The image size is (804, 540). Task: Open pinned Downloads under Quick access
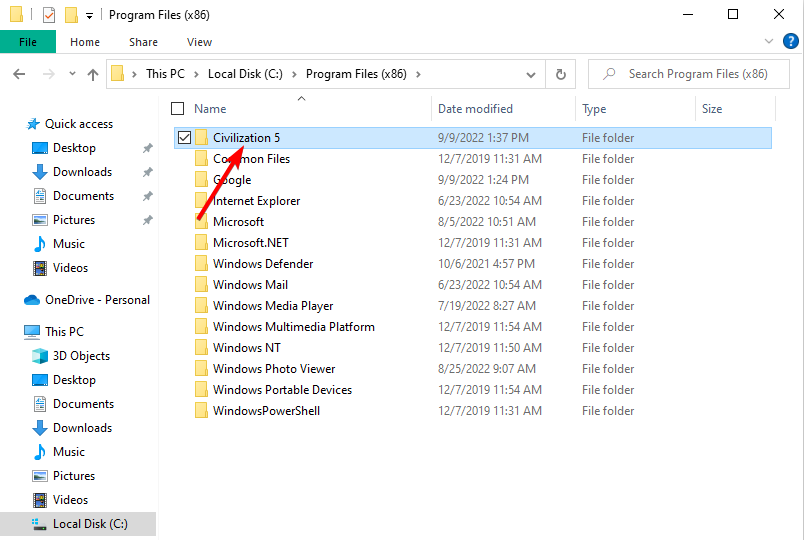(x=82, y=172)
